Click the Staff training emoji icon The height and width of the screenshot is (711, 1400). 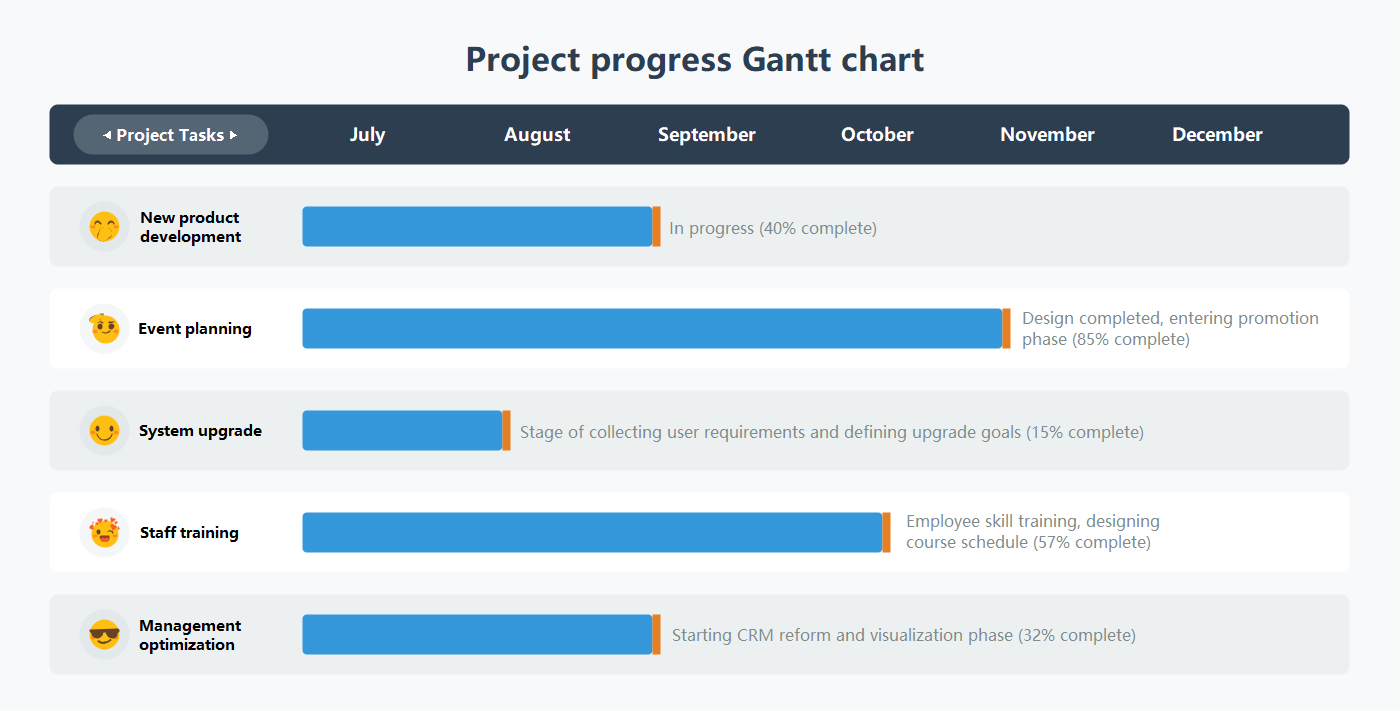(104, 533)
